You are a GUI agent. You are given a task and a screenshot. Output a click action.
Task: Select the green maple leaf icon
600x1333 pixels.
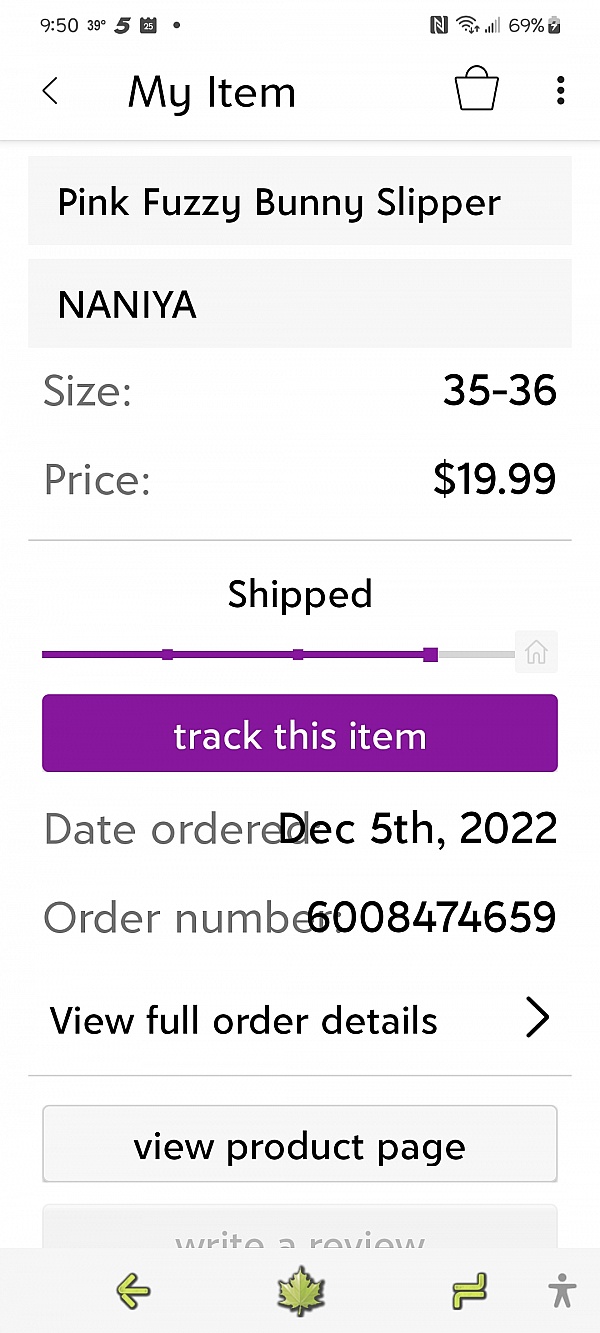click(300, 1291)
